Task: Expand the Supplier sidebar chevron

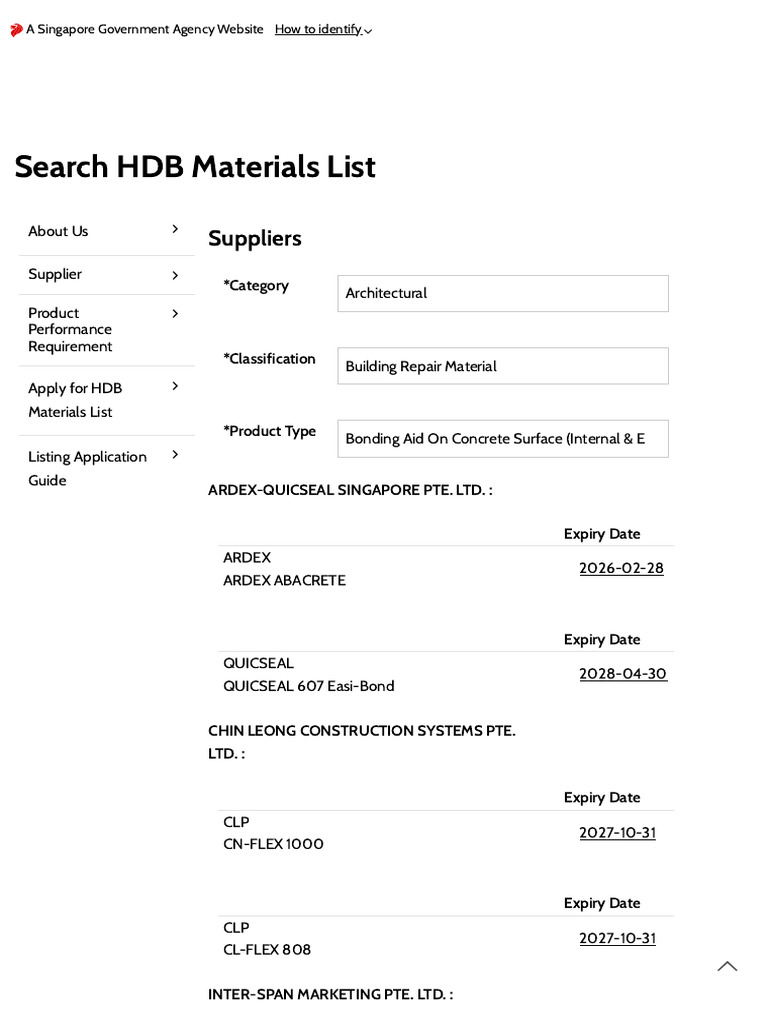Action: (x=175, y=275)
